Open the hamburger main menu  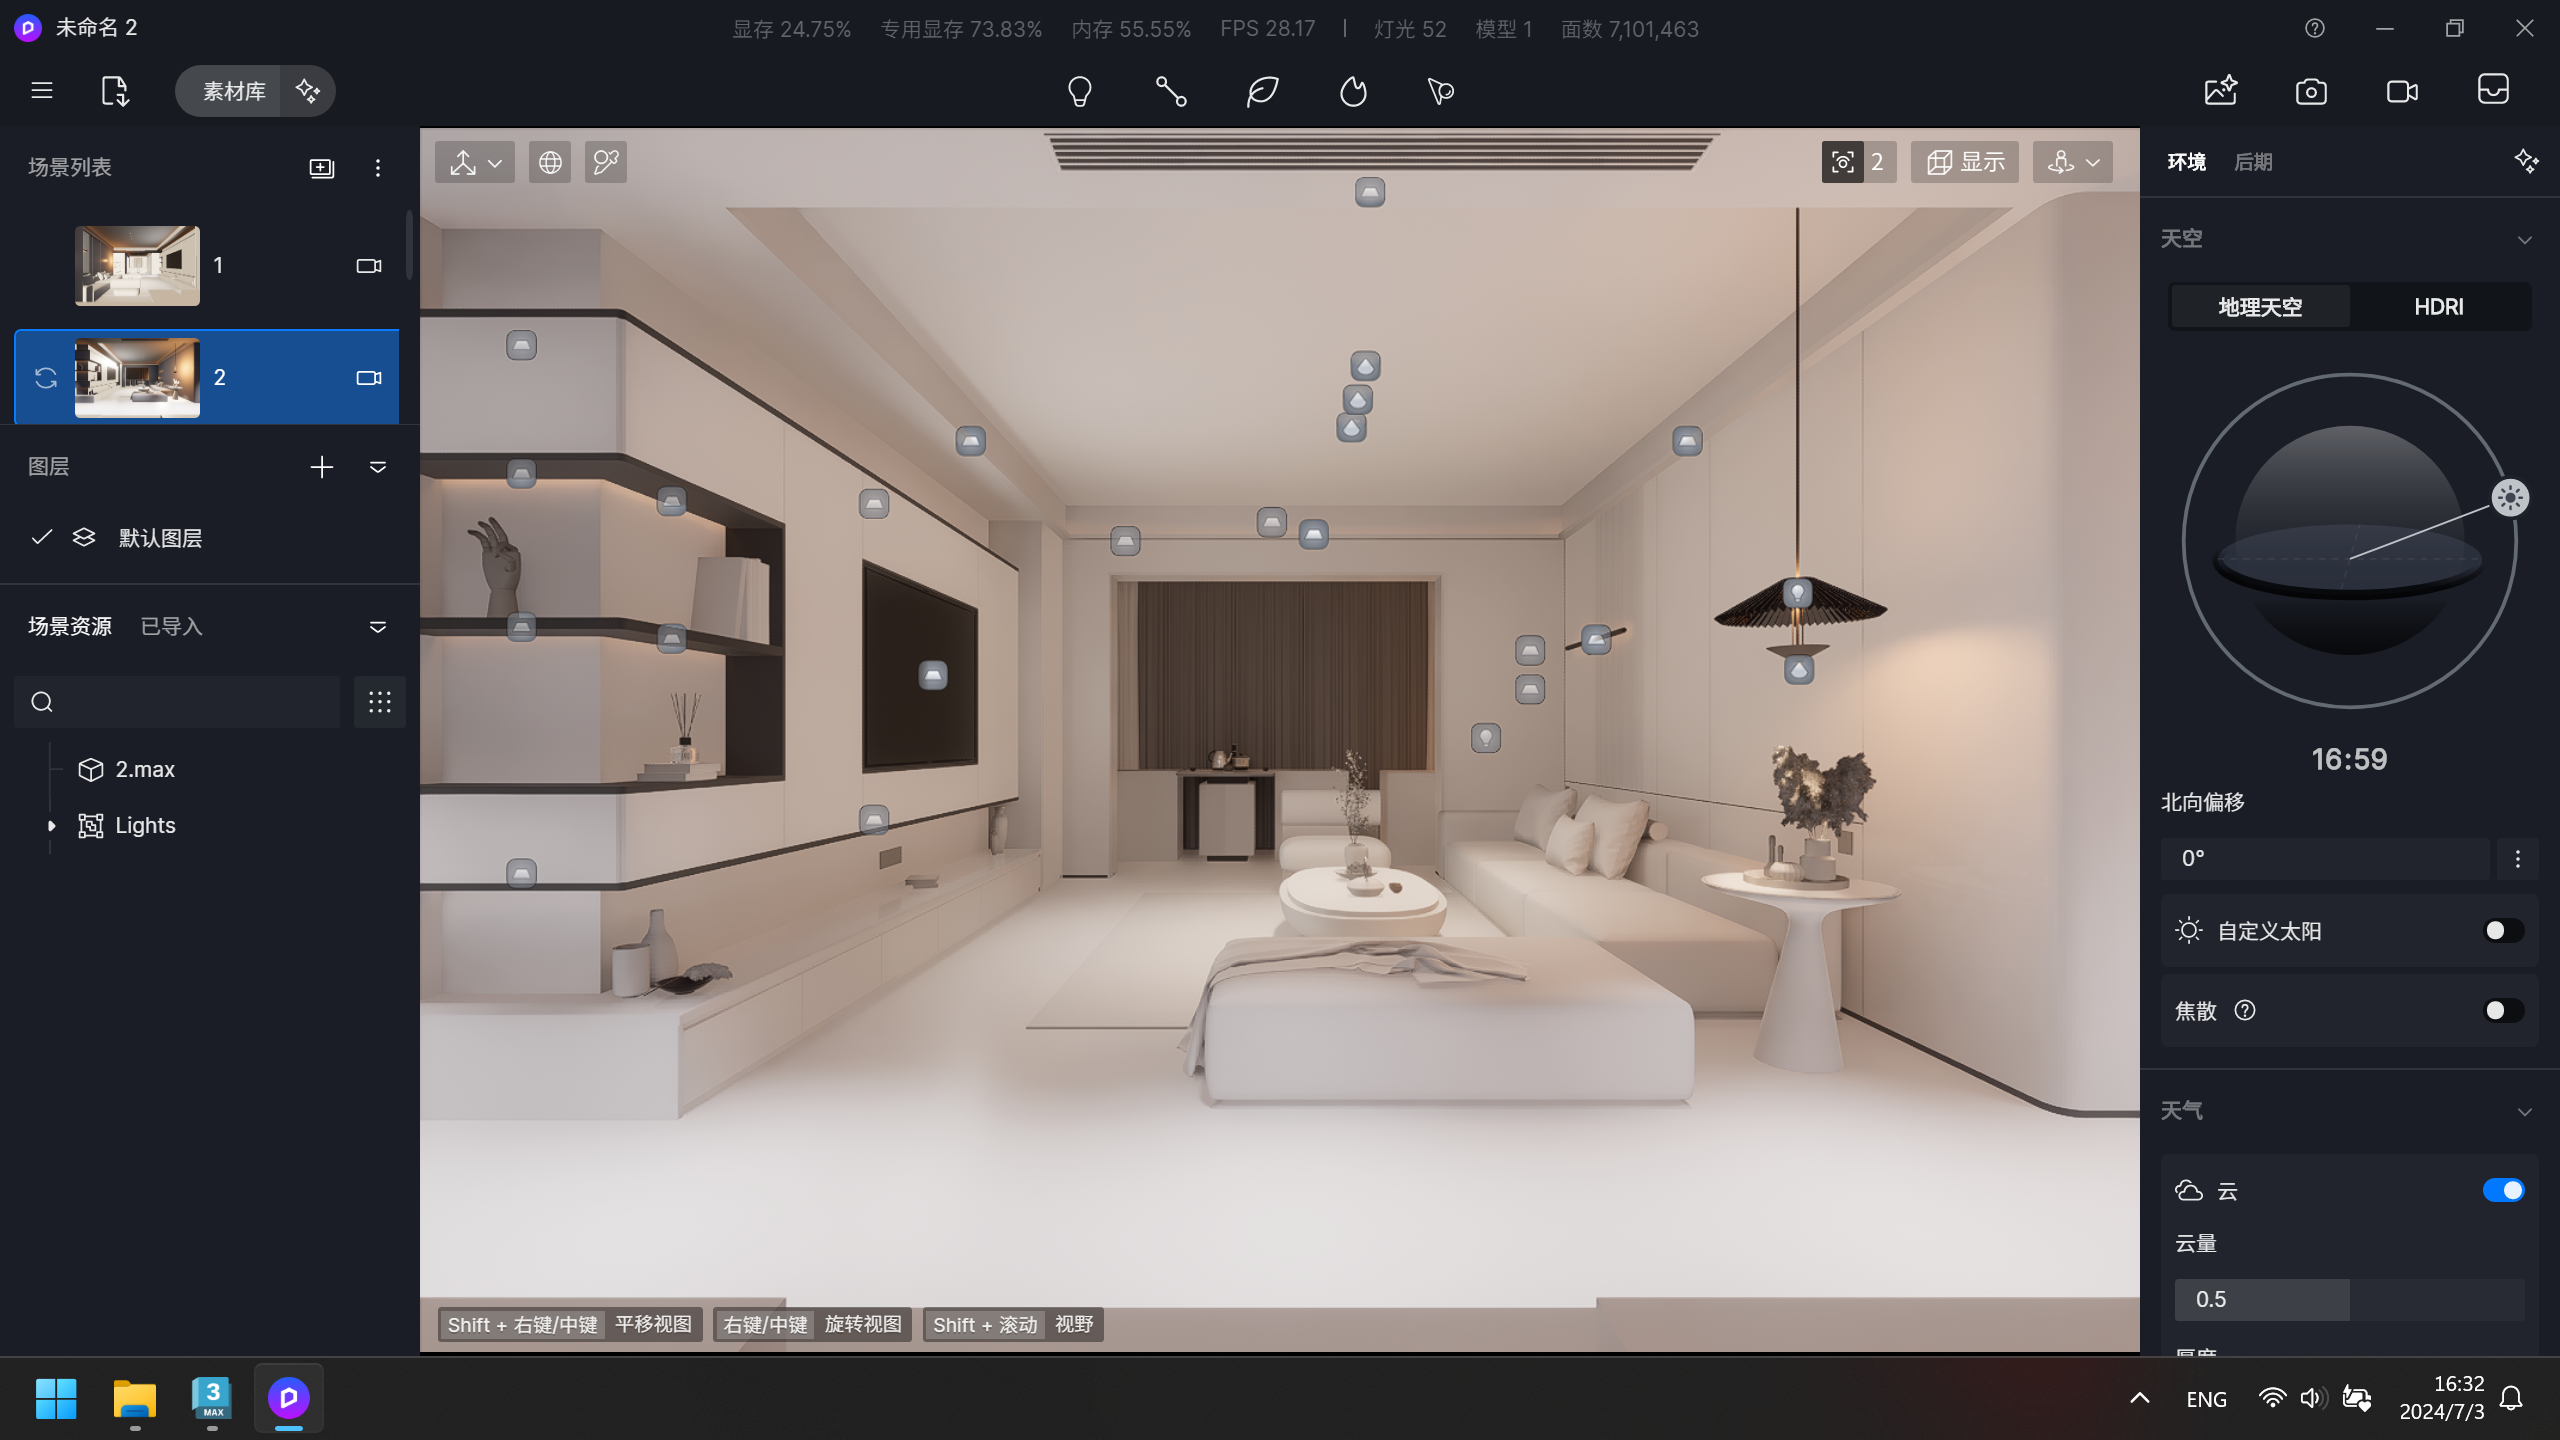42,91
